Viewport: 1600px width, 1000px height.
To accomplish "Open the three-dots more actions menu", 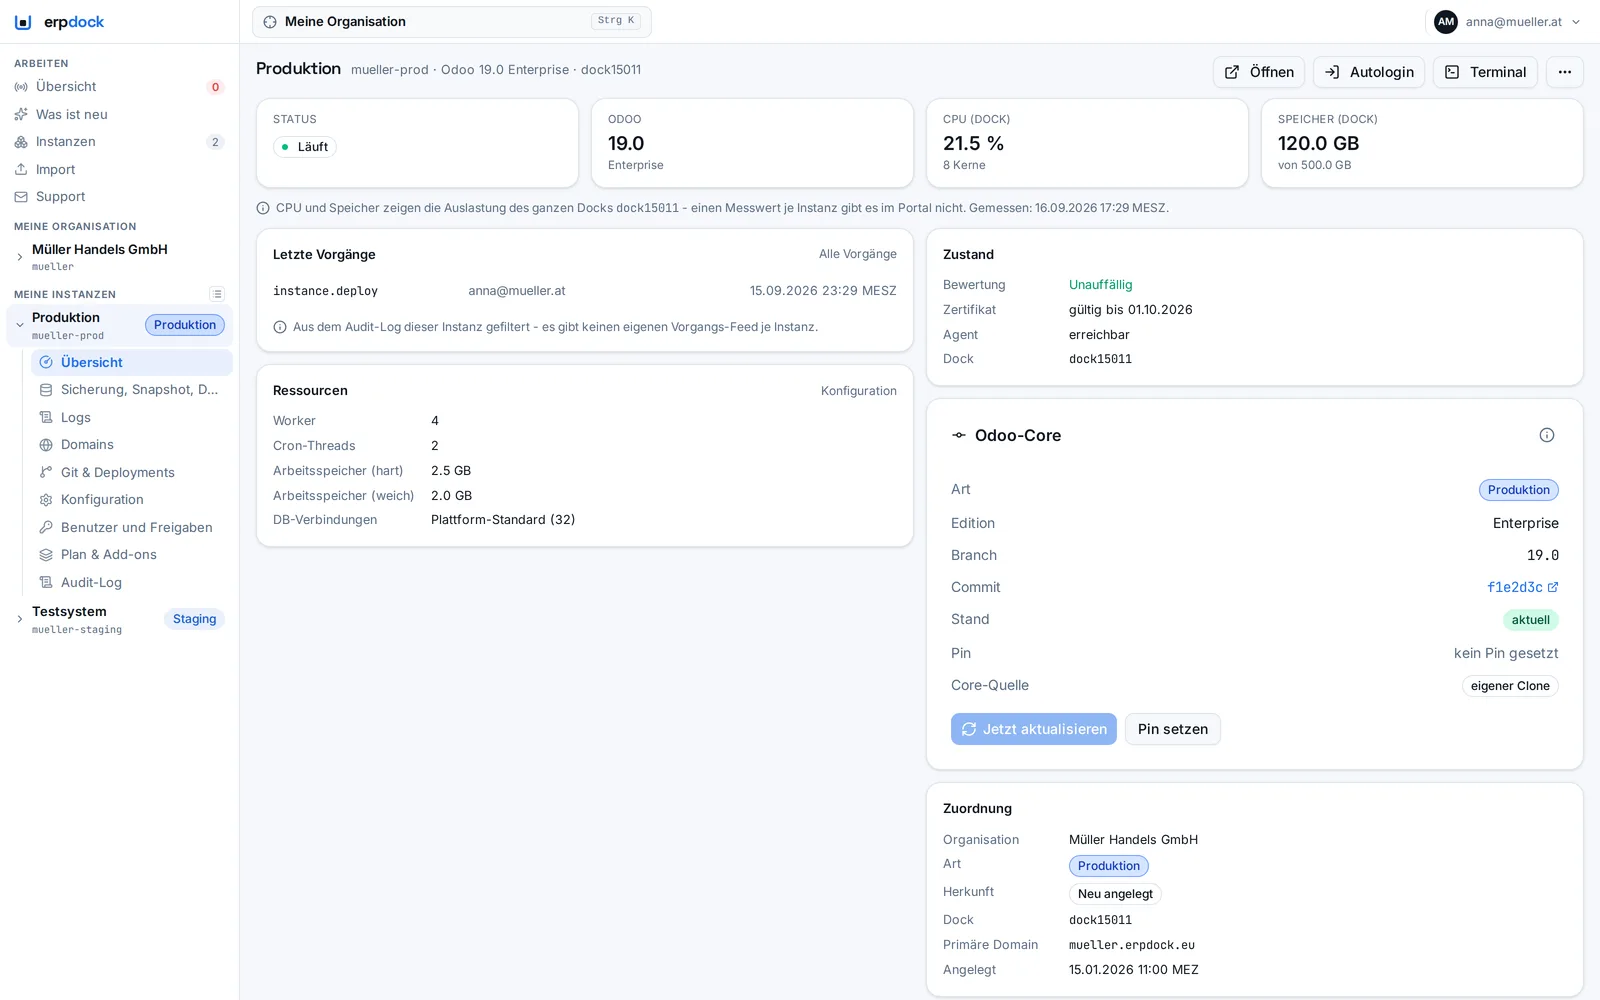I will [1565, 72].
